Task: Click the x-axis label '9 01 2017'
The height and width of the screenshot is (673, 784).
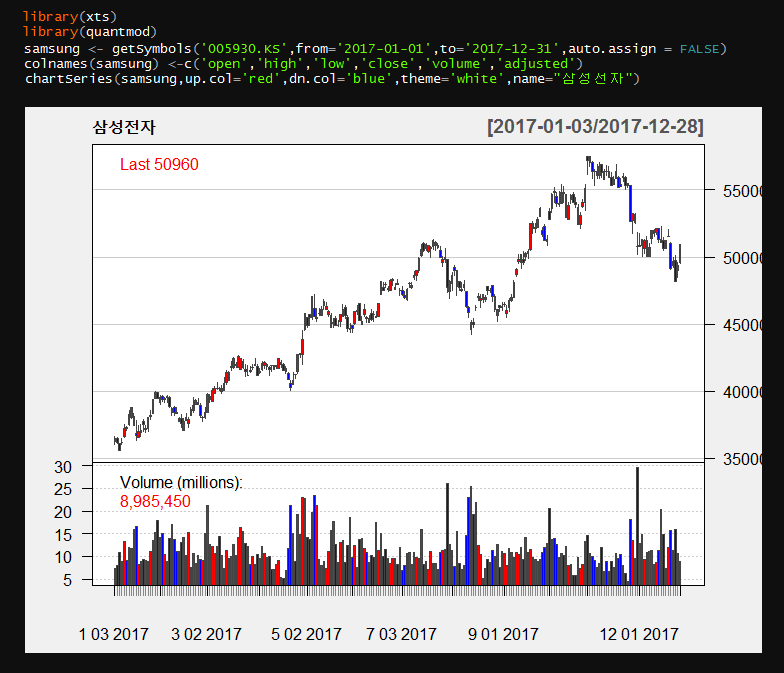Action: click(503, 634)
